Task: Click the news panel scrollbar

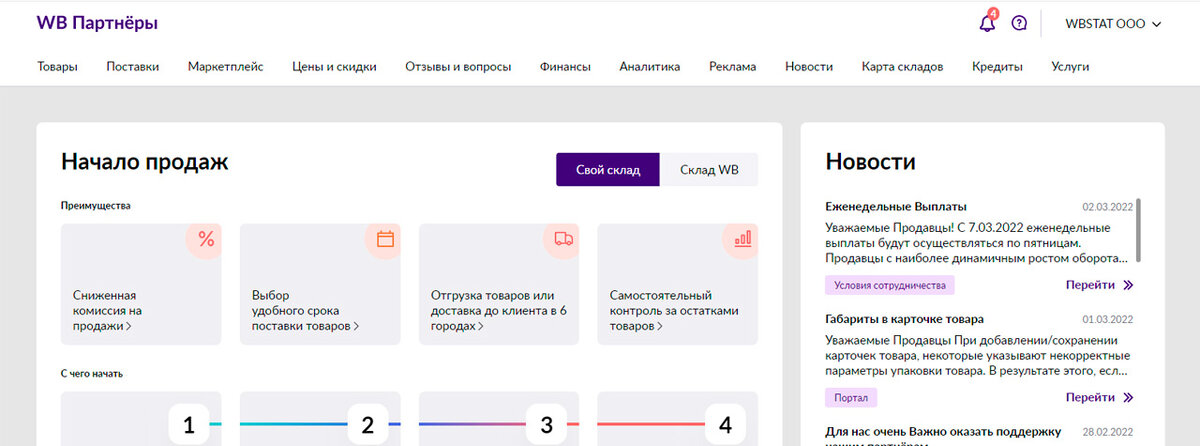Action: (x=1139, y=230)
